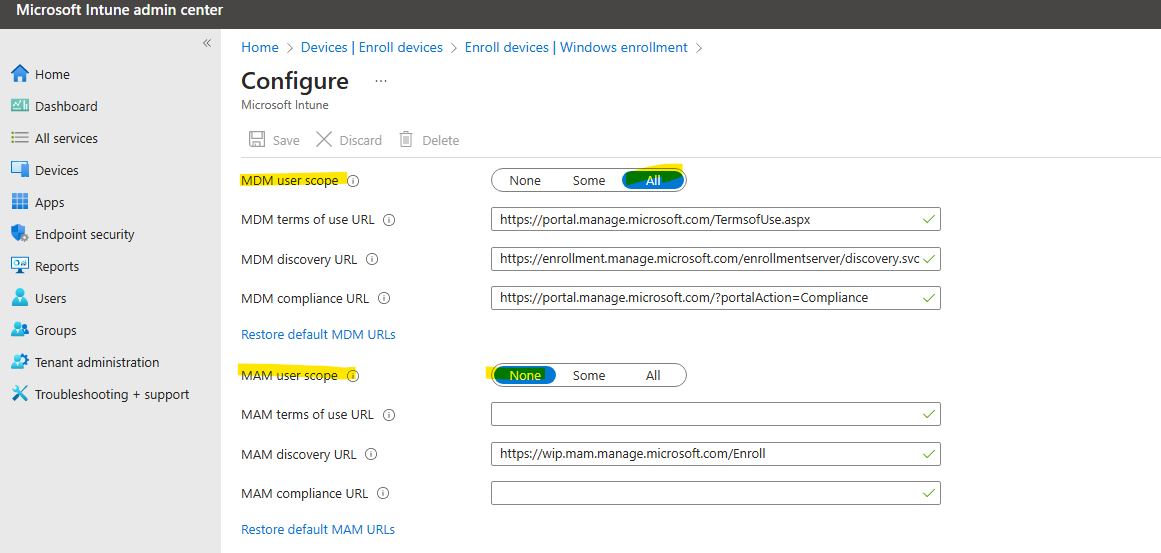
Task: Click the Devices label in sidebar
Action: (56, 170)
